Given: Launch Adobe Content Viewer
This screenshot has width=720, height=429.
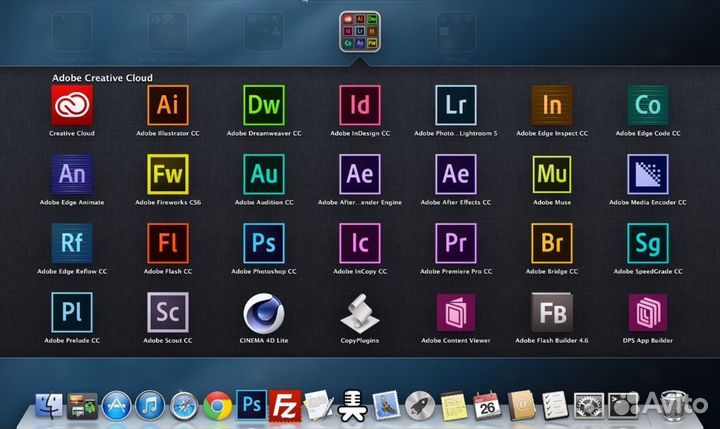Looking at the screenshot, I should pos(456,313).
